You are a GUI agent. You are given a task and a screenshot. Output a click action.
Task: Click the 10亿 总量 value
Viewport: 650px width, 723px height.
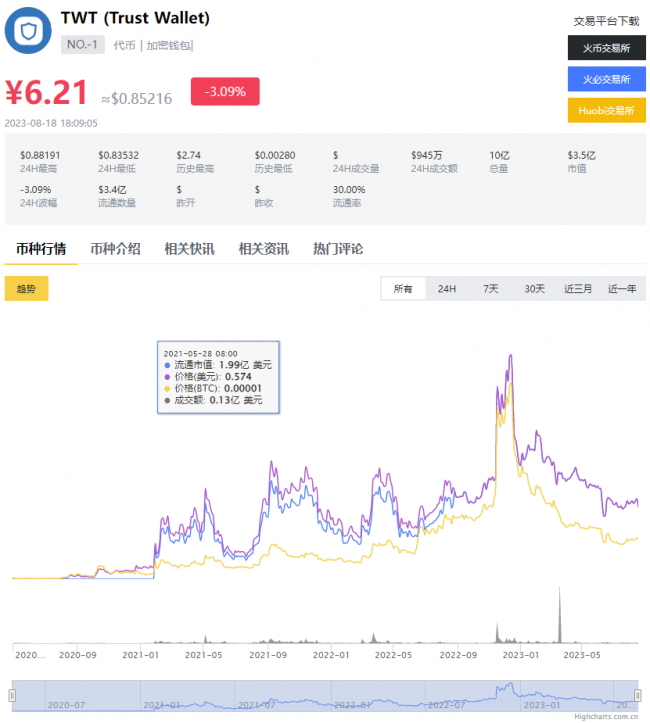tap(499, 155)
